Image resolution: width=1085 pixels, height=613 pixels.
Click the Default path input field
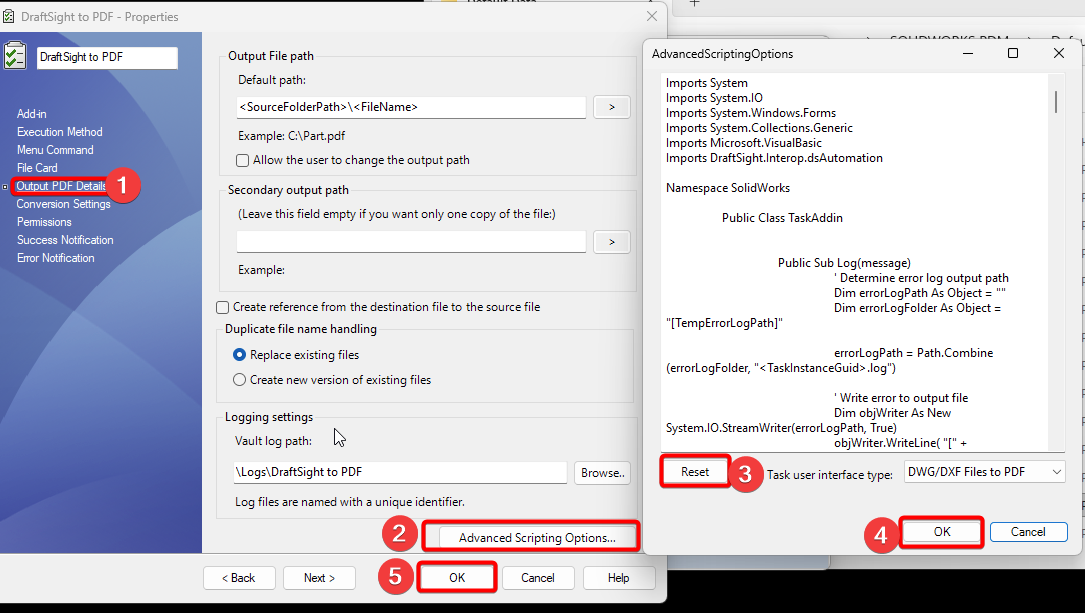tap(411, 107)
